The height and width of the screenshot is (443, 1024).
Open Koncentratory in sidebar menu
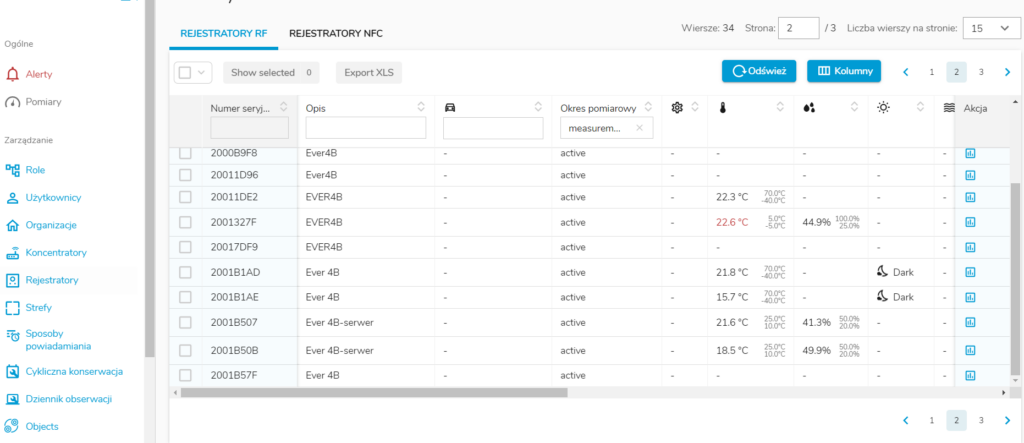pos(56,253)
